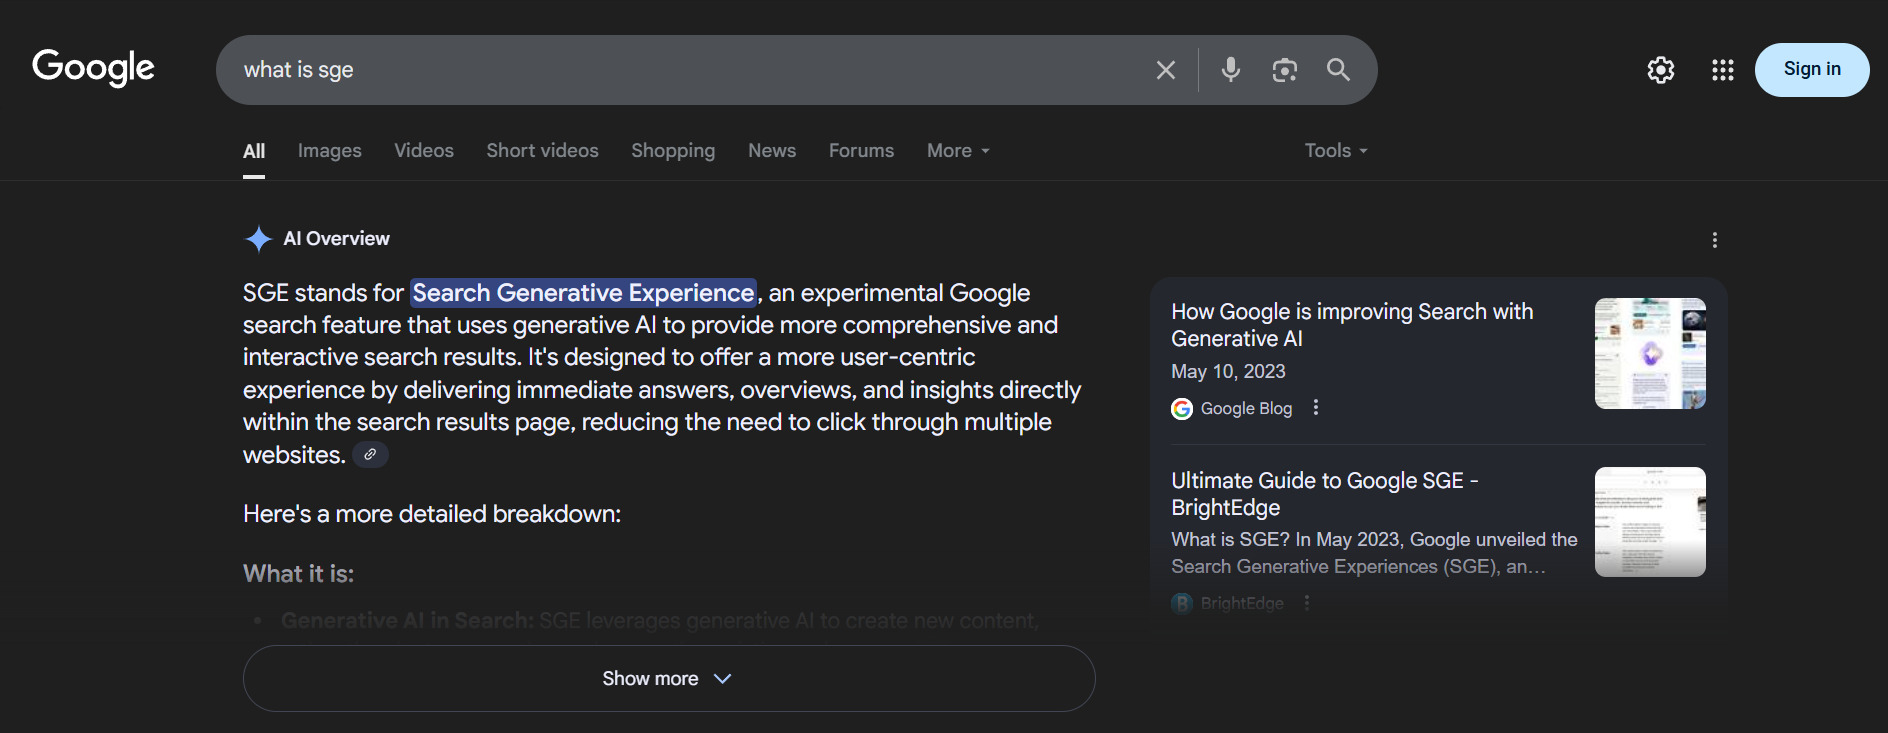Select the All tab
Viewport: 1888px width, 733px height.
coord(254,151)
